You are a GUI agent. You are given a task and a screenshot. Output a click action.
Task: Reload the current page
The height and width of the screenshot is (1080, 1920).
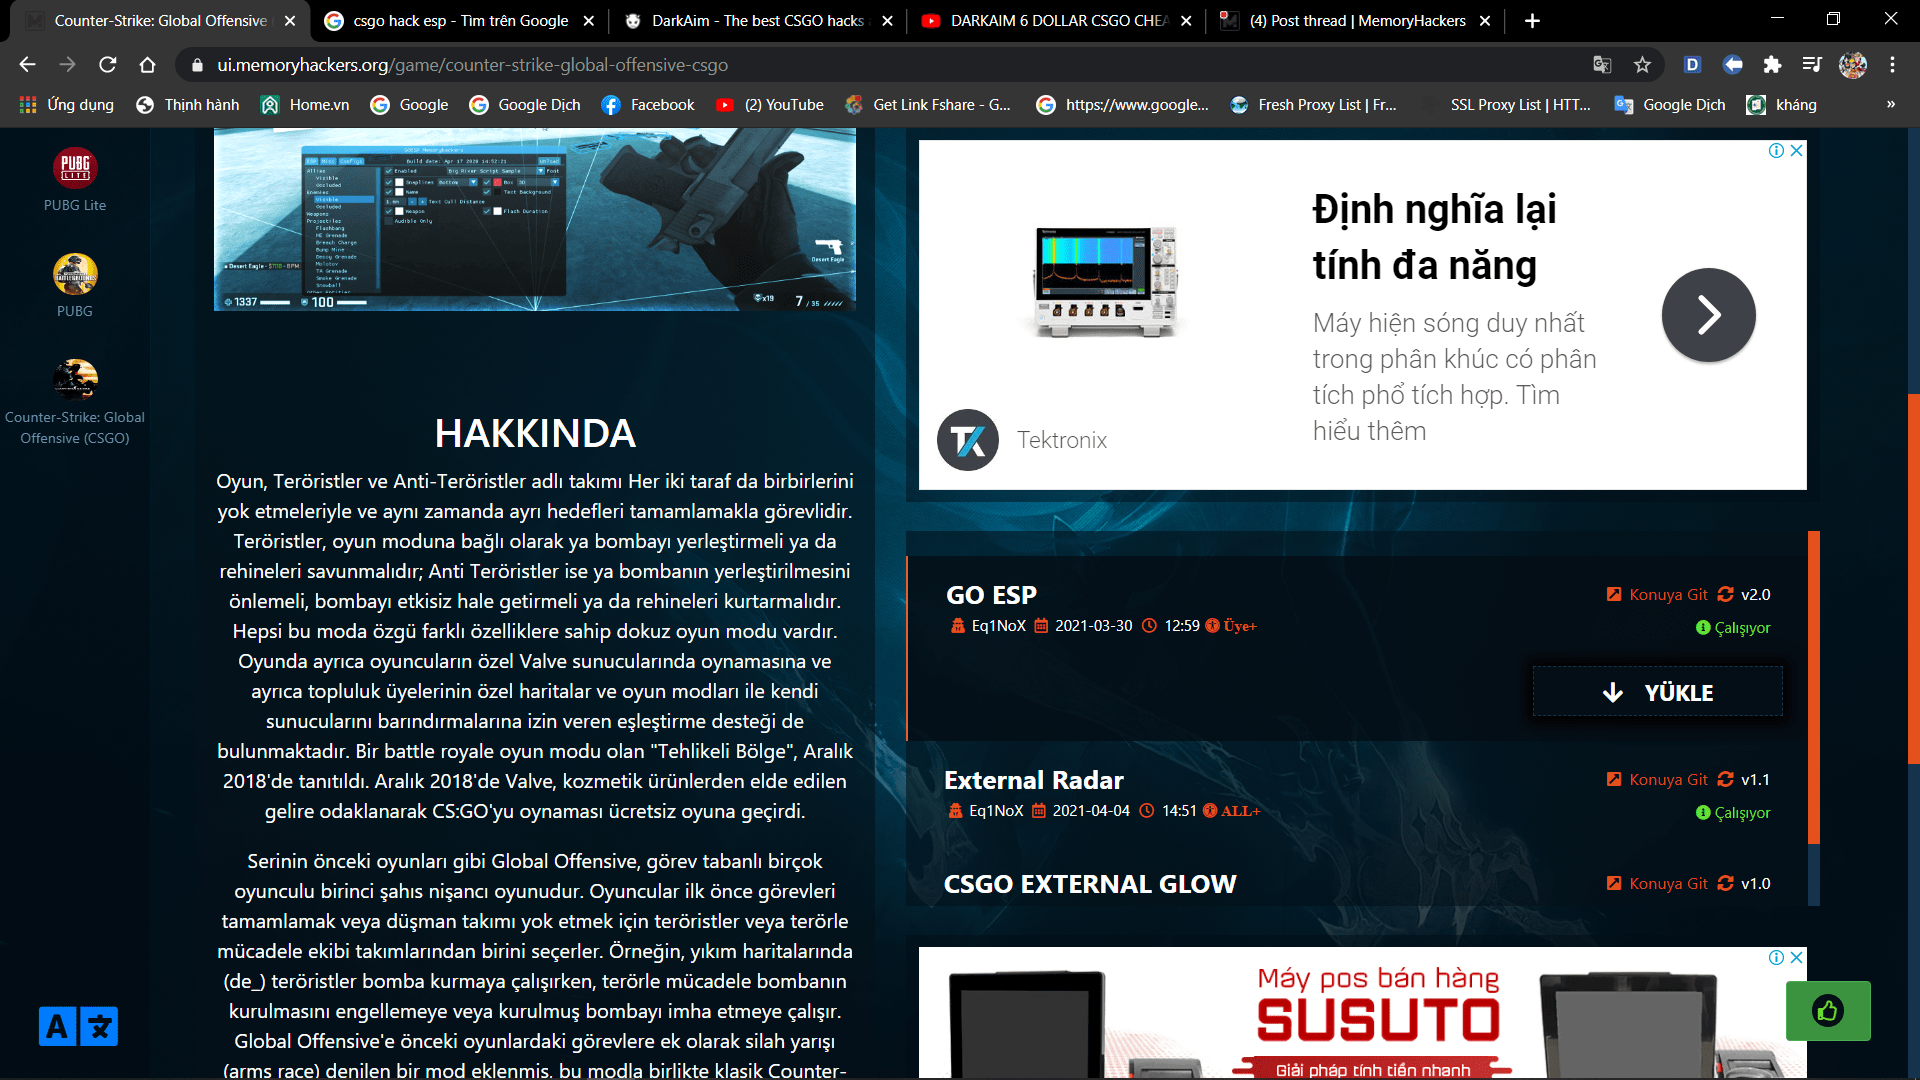click(x=107, y=64)
